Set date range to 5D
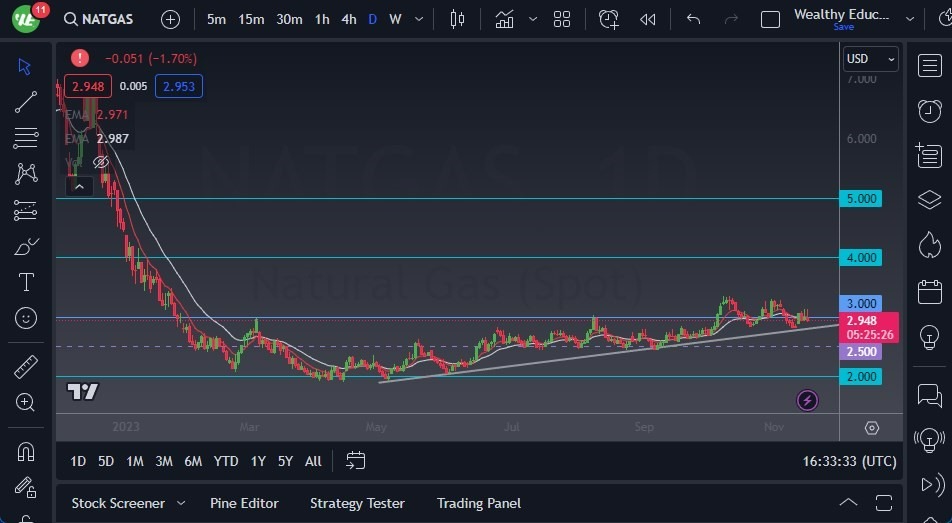 coord(106,461)
